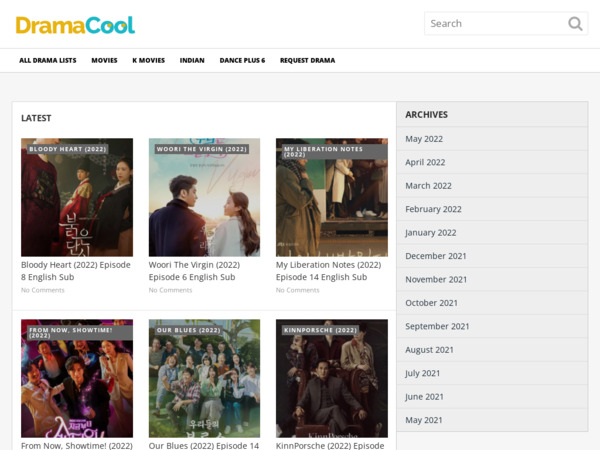Go to K Movies section
600x450 pixels.
pyautogui.click(x=148, y=60)
